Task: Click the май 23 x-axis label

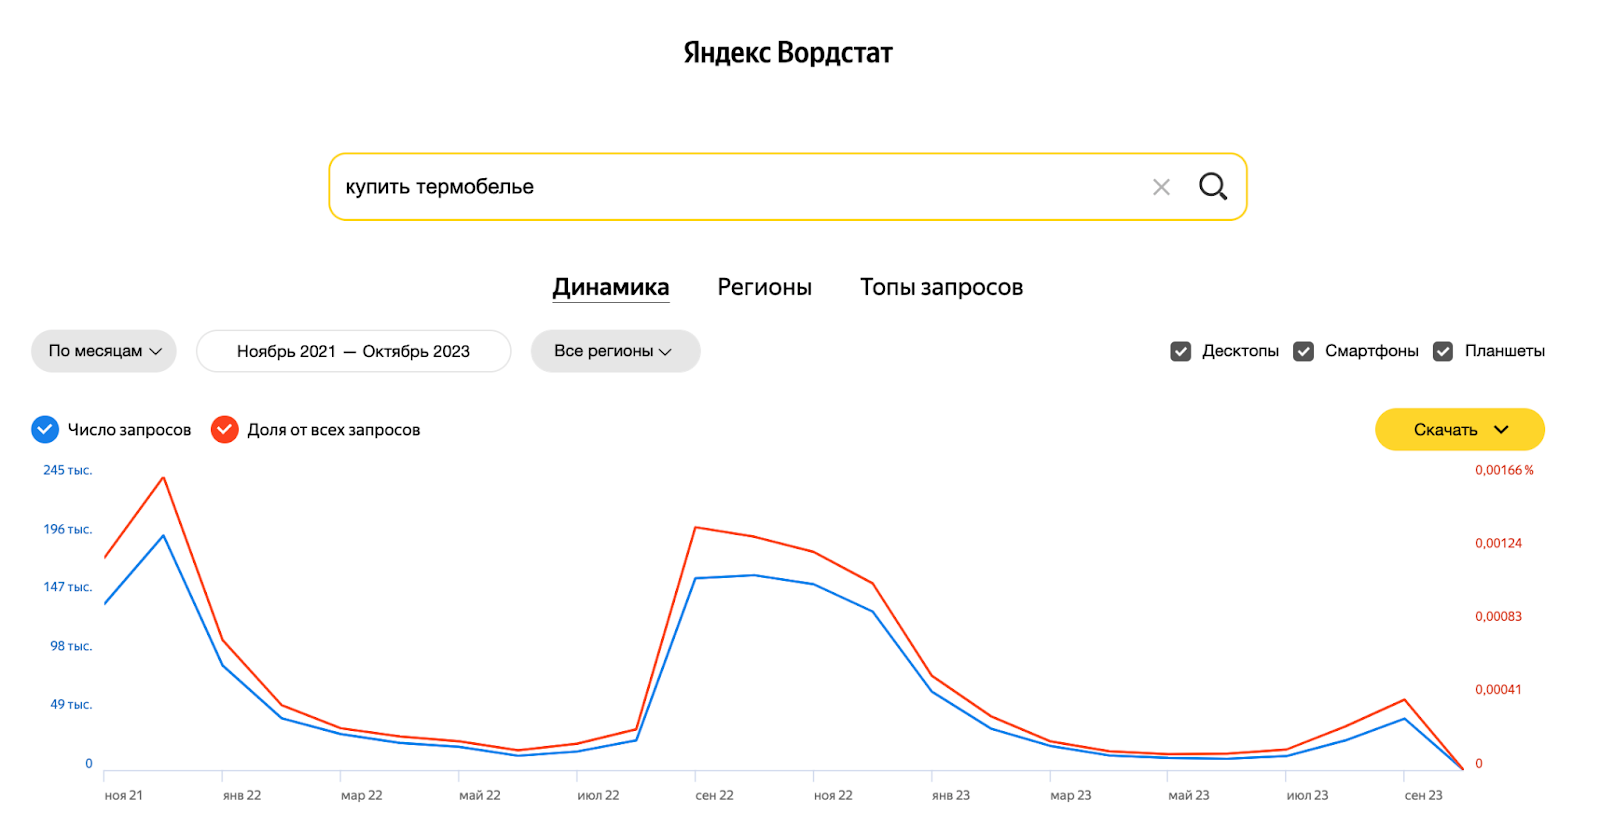Action: 1189,795
